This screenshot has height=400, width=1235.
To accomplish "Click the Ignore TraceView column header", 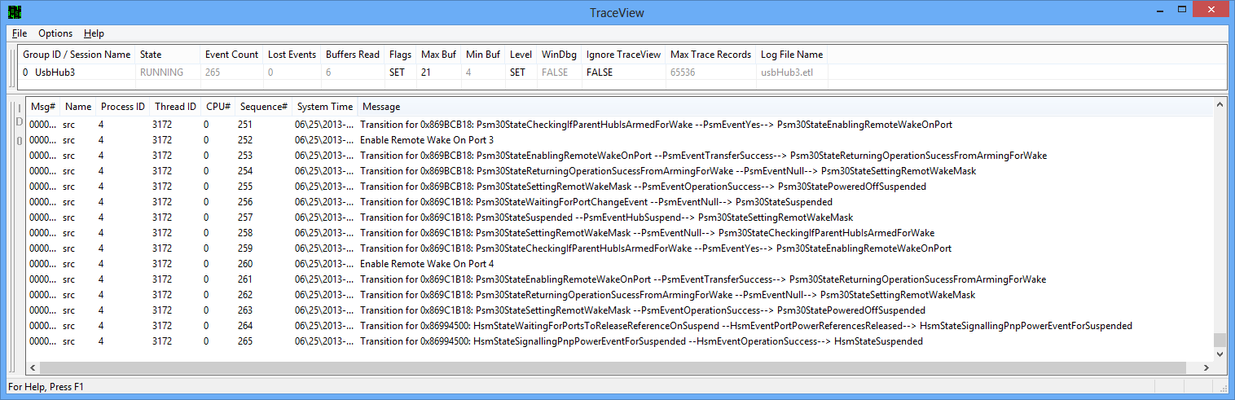I will [x=624, y=54].
